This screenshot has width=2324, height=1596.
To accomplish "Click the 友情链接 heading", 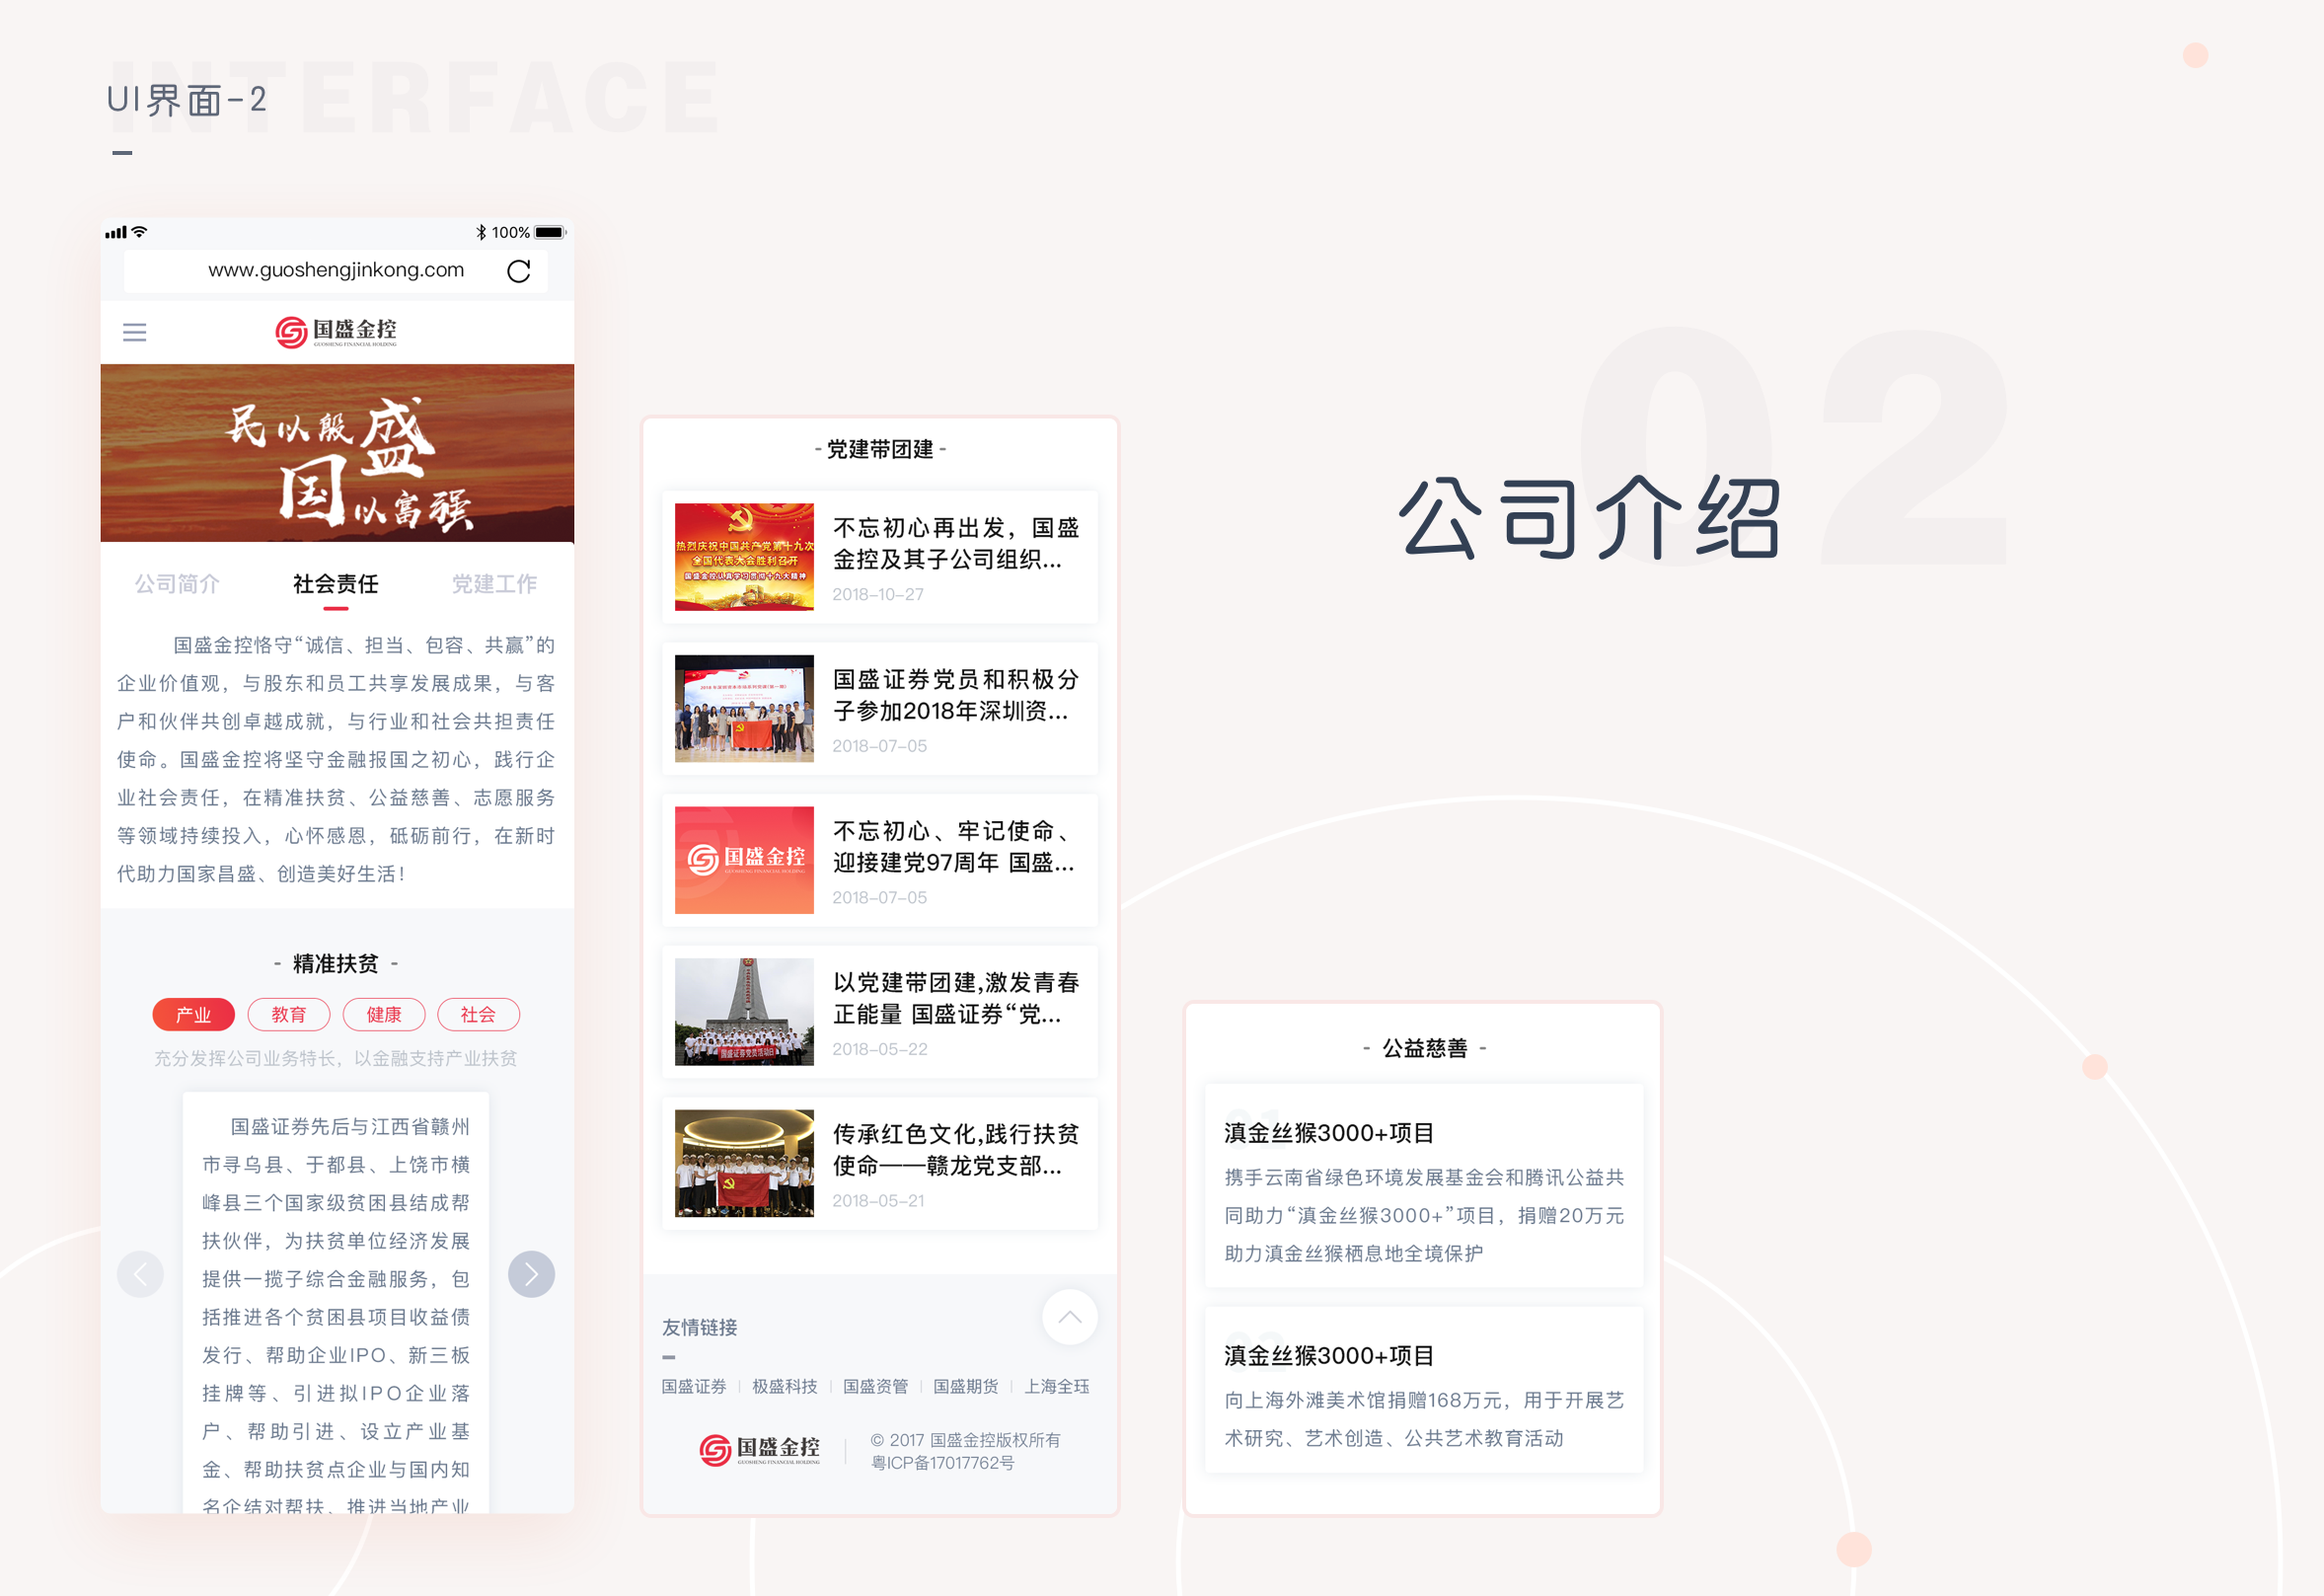I will (699, 1327).
